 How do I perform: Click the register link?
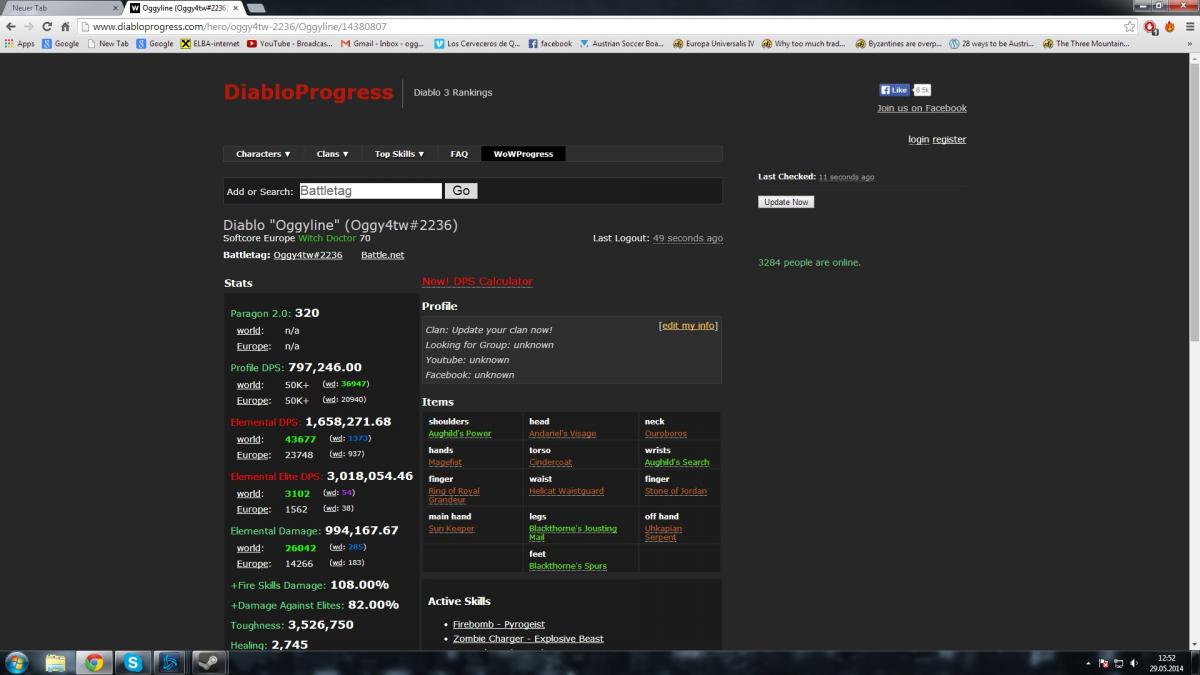[x=949, y=140]
